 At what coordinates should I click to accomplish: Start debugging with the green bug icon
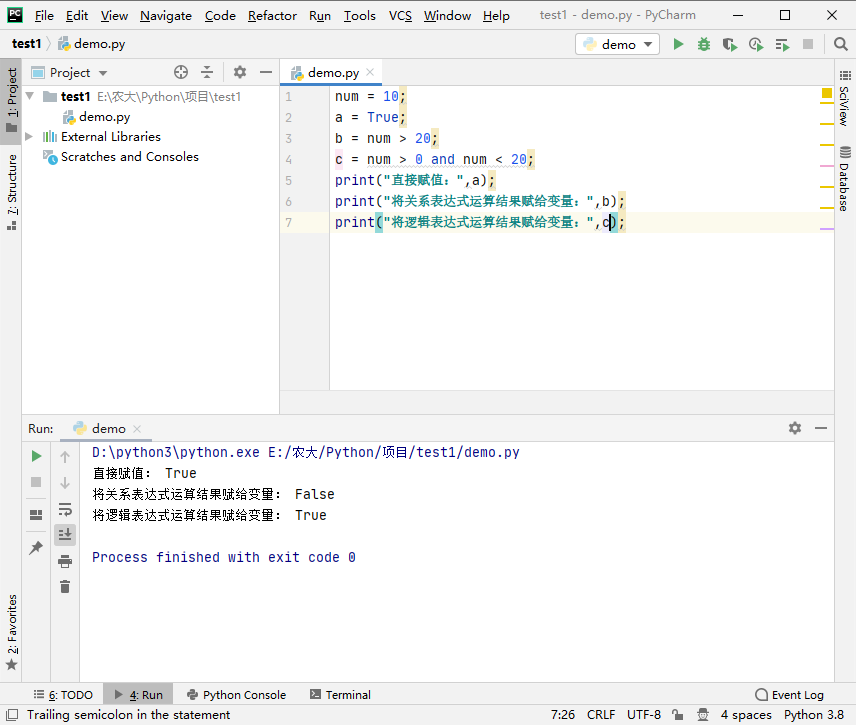point(704,44)
